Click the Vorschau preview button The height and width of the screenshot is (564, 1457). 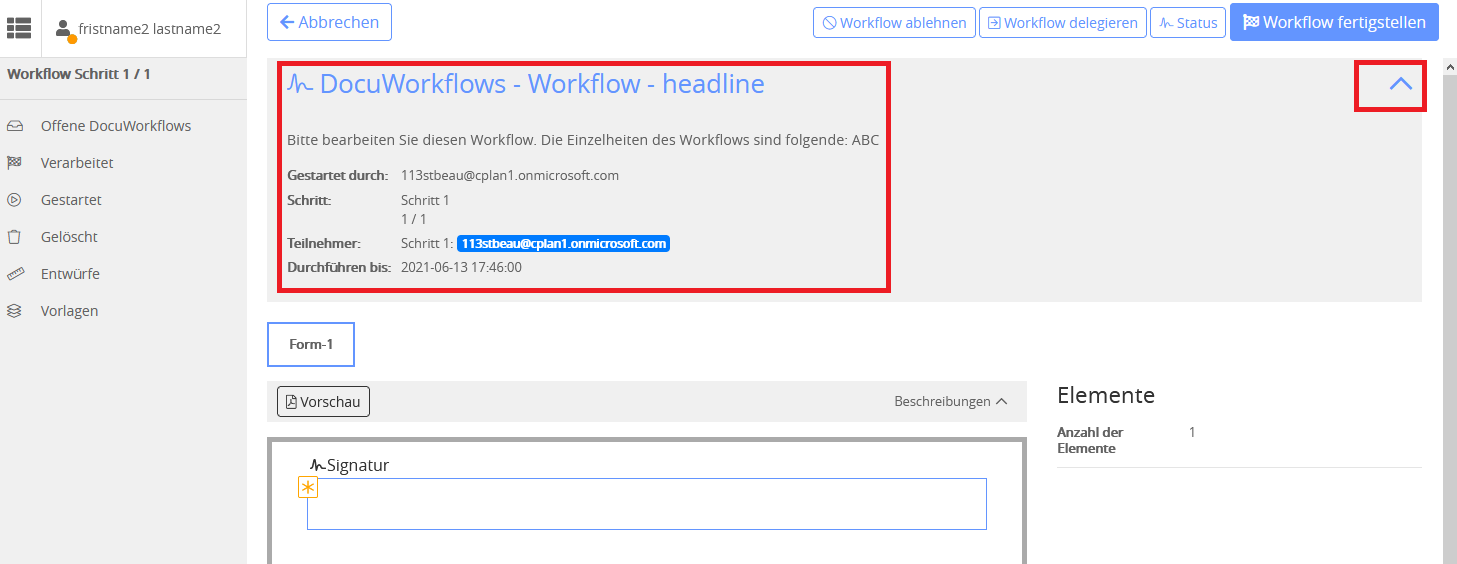[x=323, y=401]
